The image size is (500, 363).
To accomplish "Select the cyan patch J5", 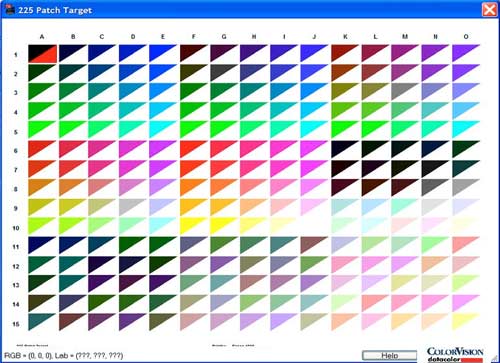I will [314, 130].
